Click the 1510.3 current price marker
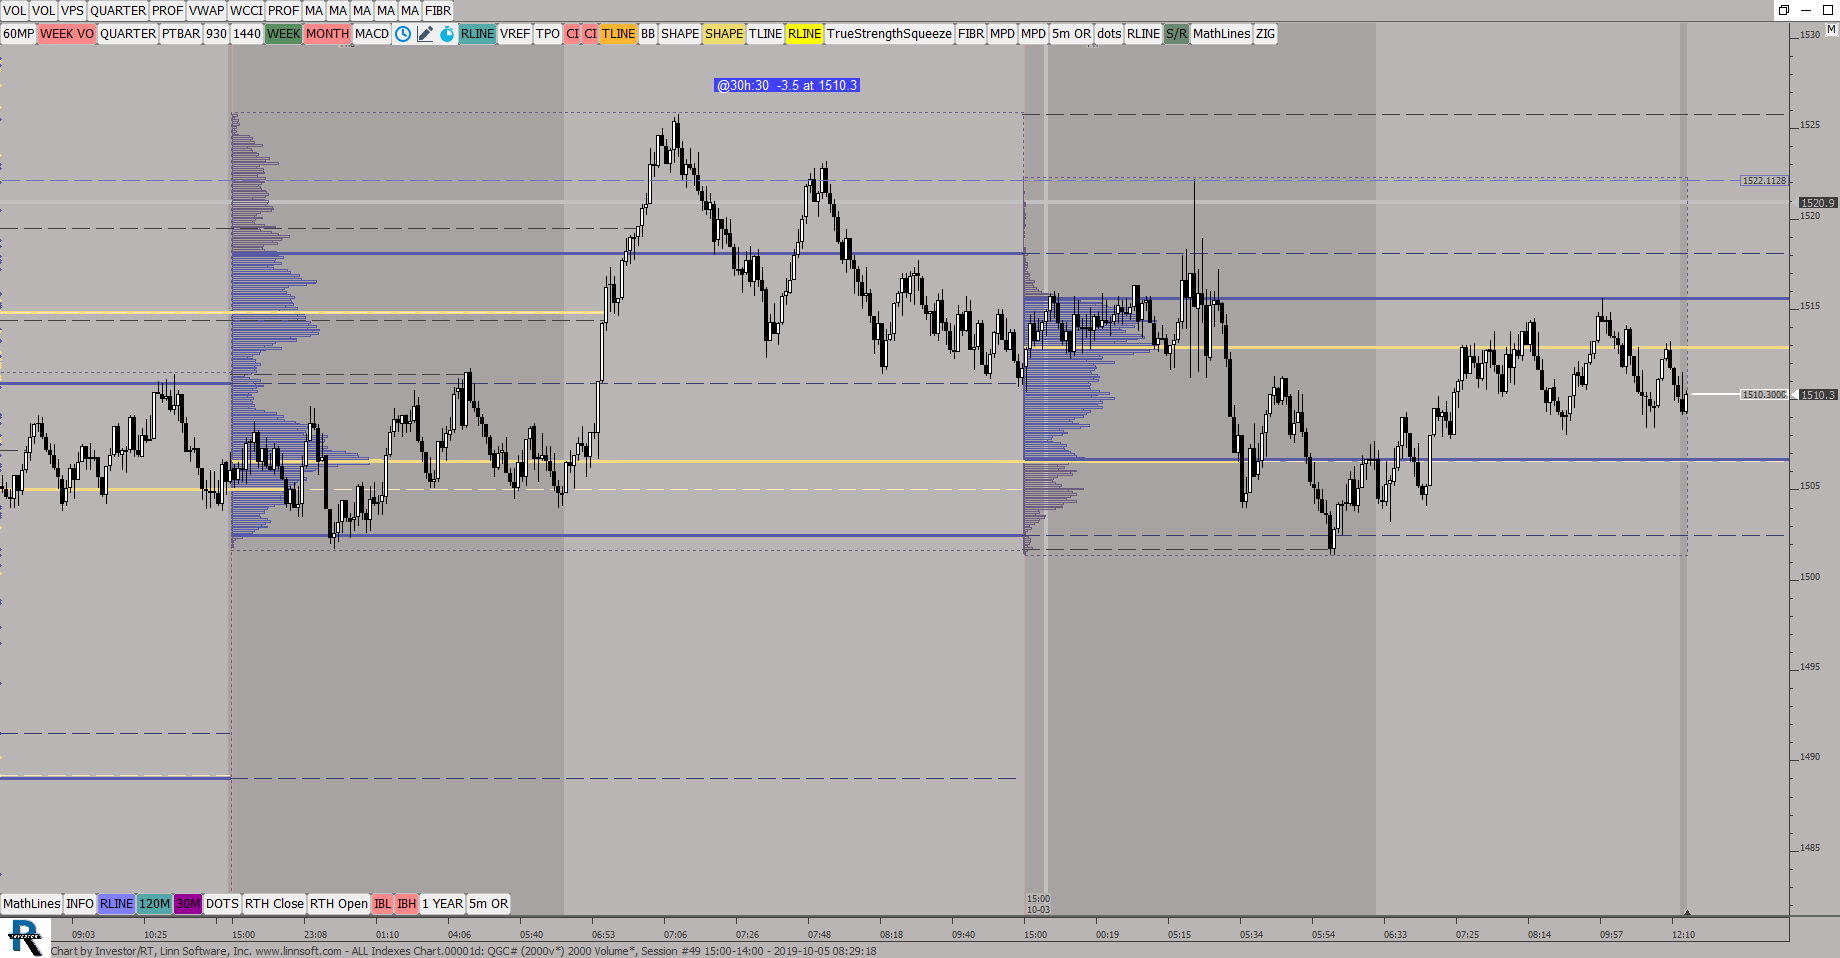Viewport: 1840px width, 958px height. (x=1818, y=395)
